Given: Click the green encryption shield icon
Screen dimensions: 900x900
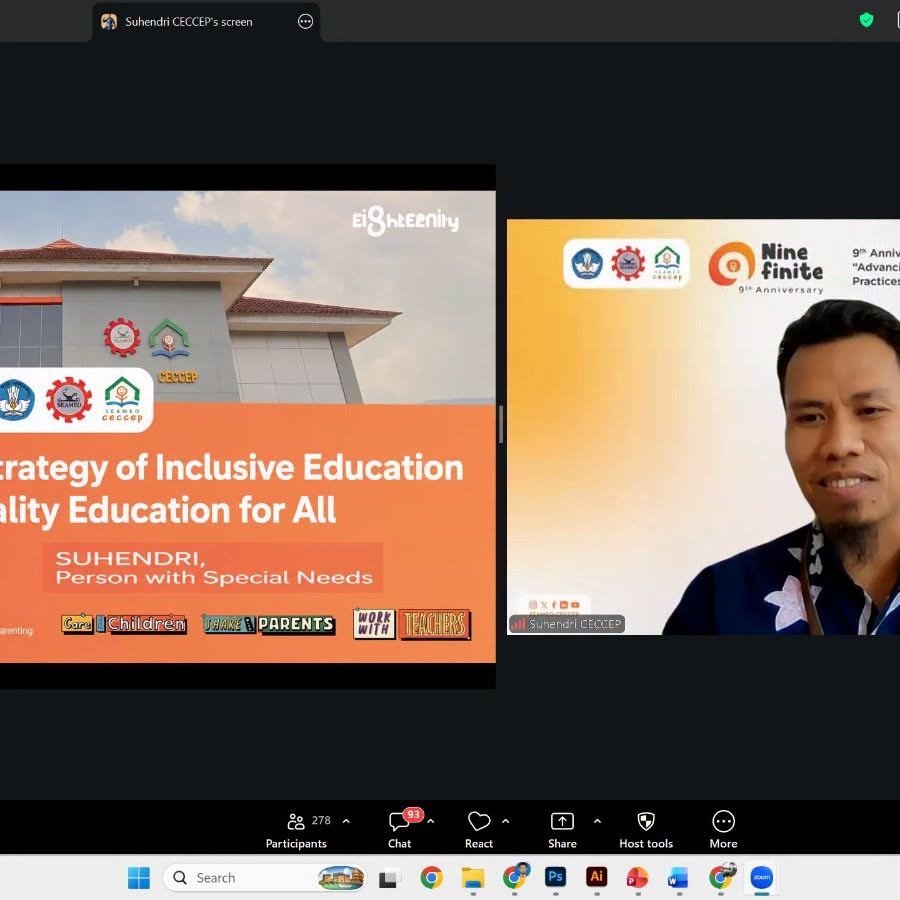Looking at the screenshot, I should [x=866, y=20].
